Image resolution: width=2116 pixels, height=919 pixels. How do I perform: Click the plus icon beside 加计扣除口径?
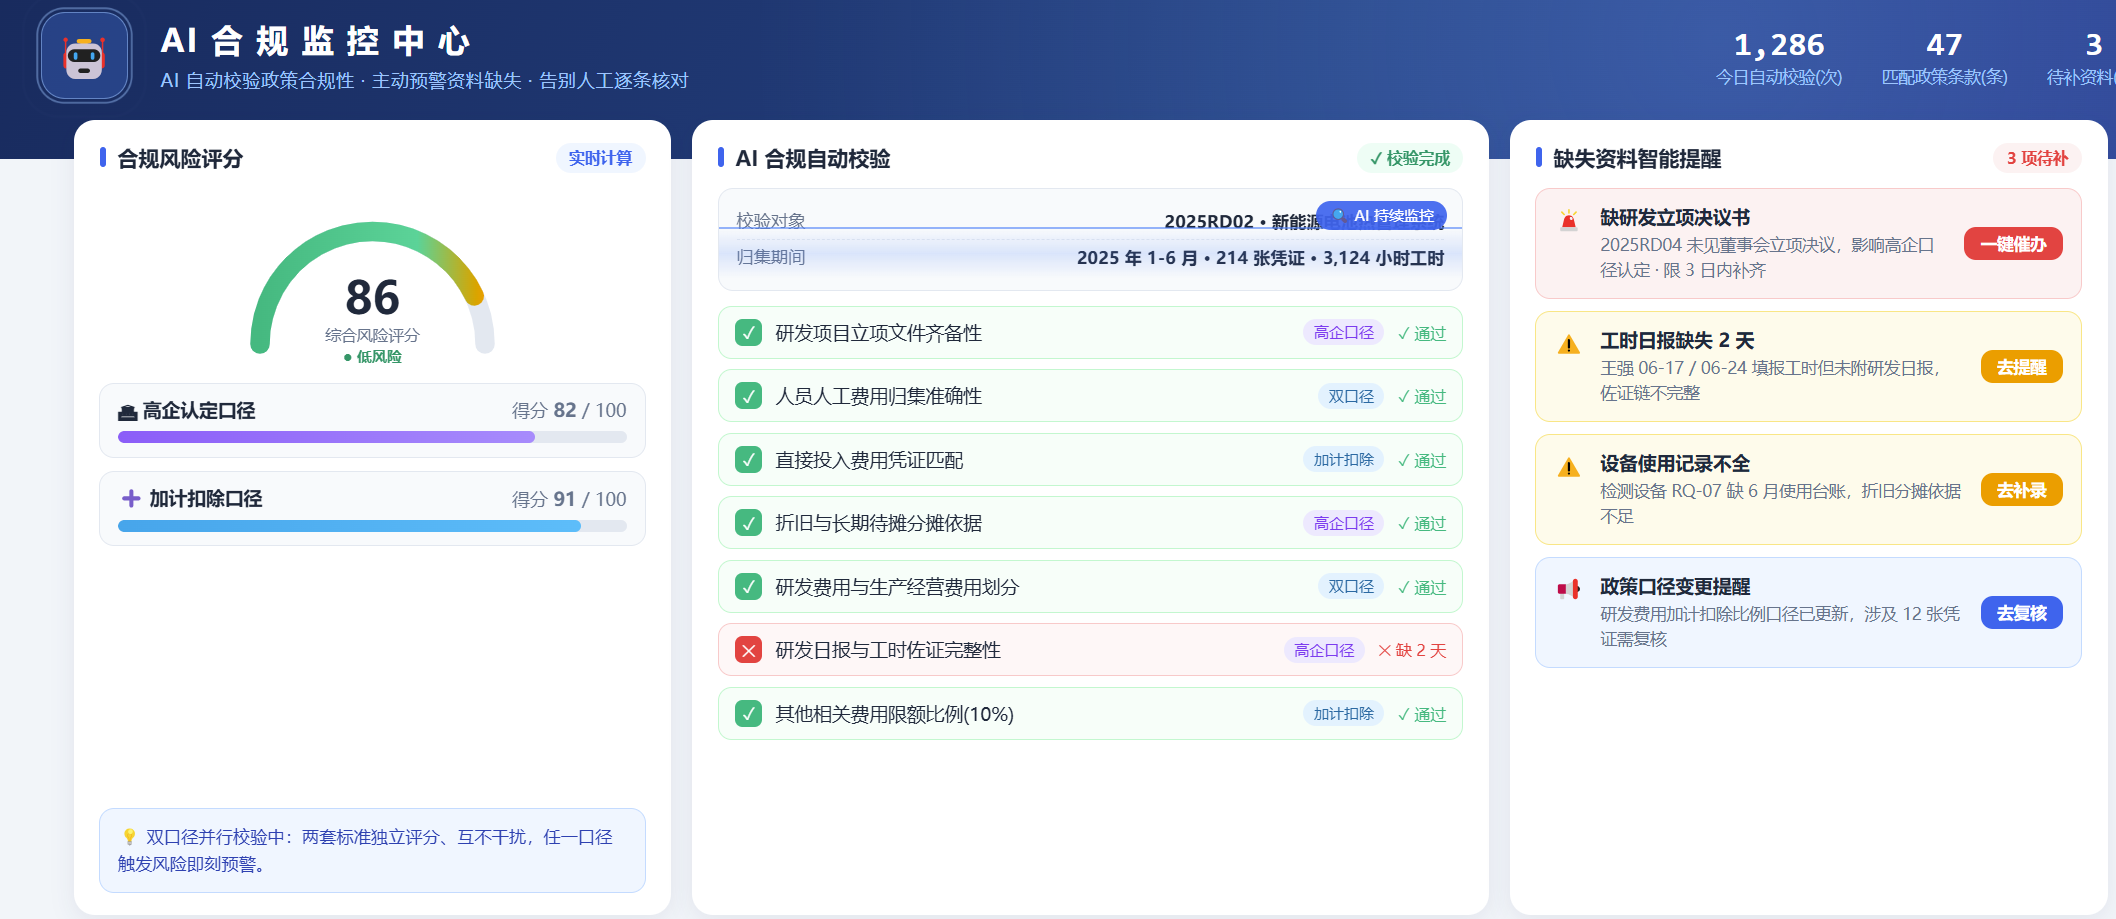point(131,498)
